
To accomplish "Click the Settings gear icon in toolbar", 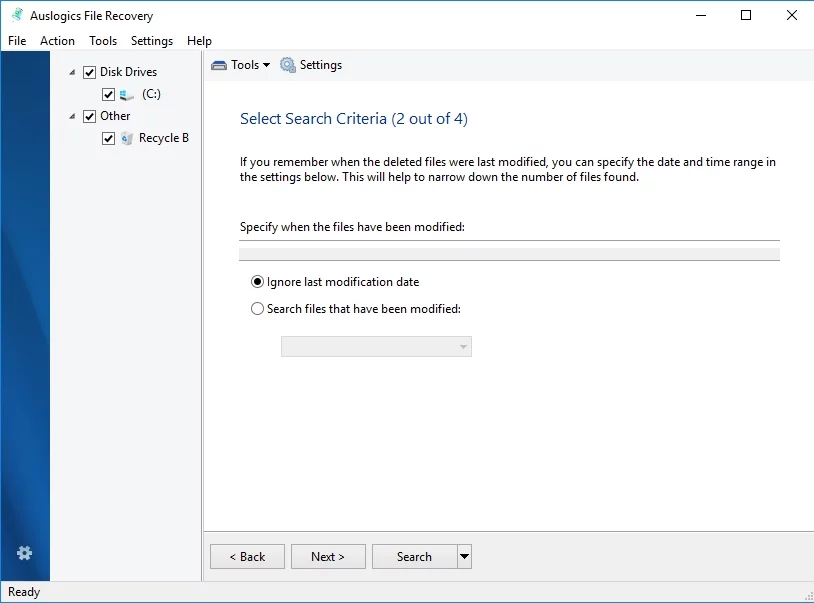I will 288,65.
